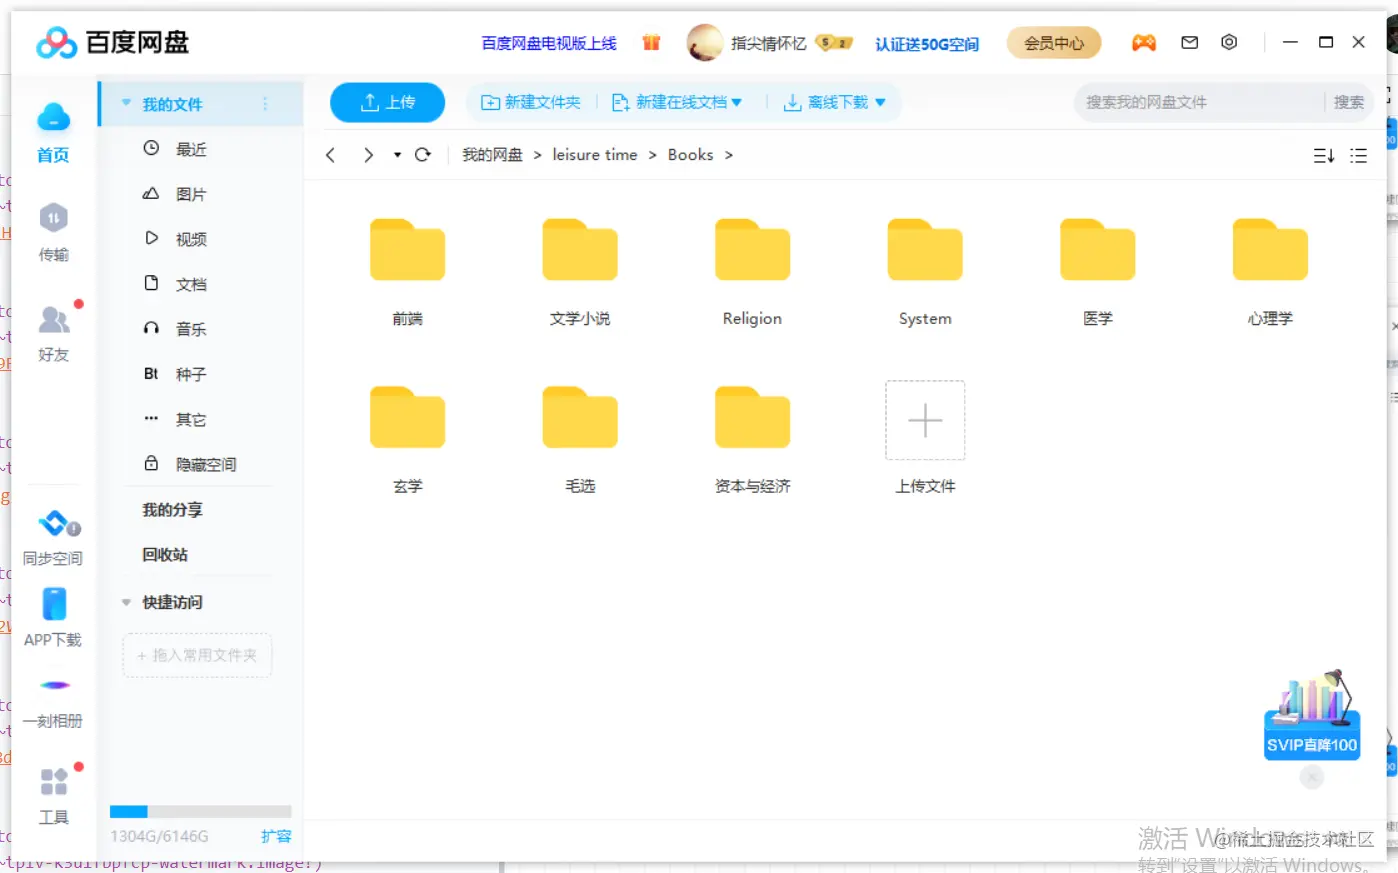Open the 医学 folder
The height and width of the screenshot is (873, 1398).
(x=1098, y=272)
